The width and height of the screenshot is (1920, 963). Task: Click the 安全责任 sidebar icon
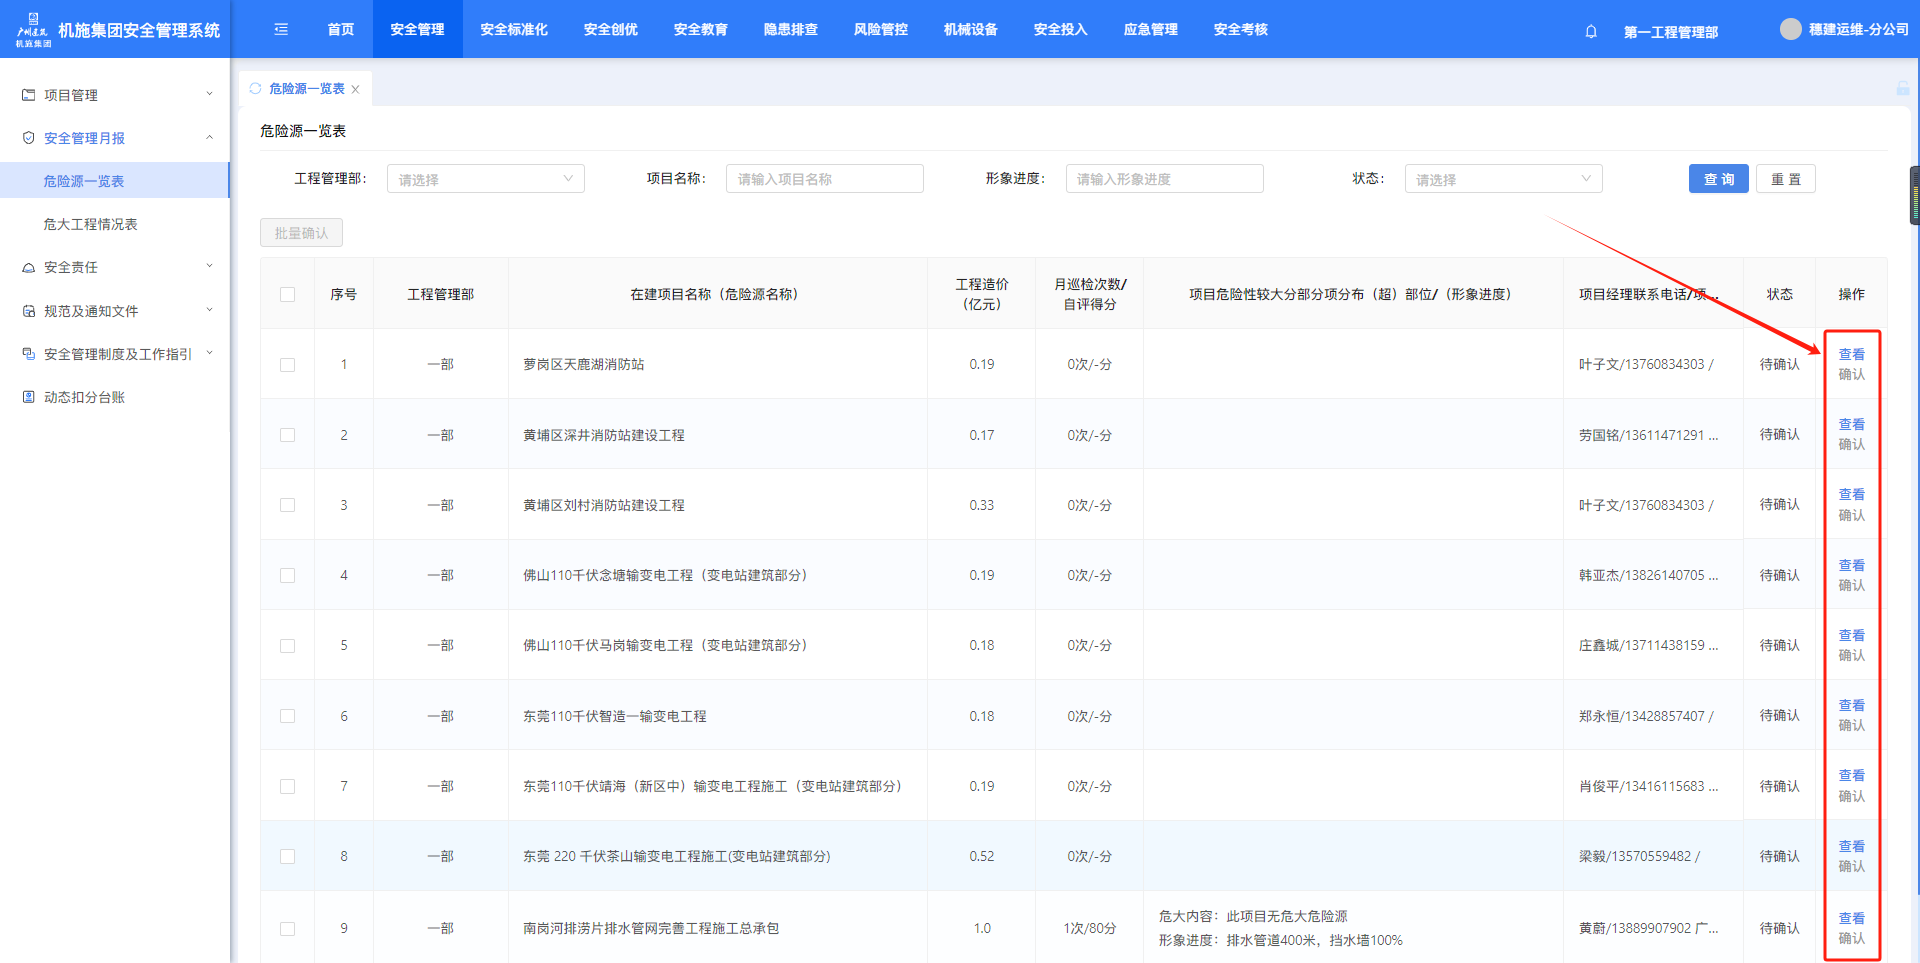(28, 268)
